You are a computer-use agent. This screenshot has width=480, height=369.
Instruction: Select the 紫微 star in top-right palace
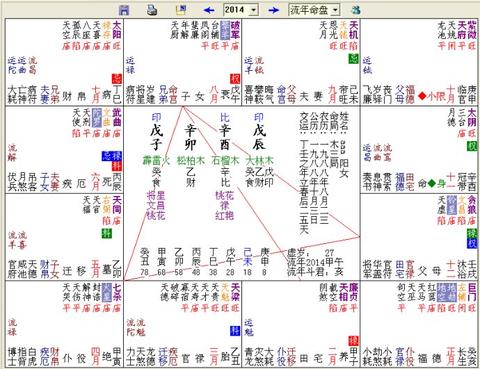point(471,30)
